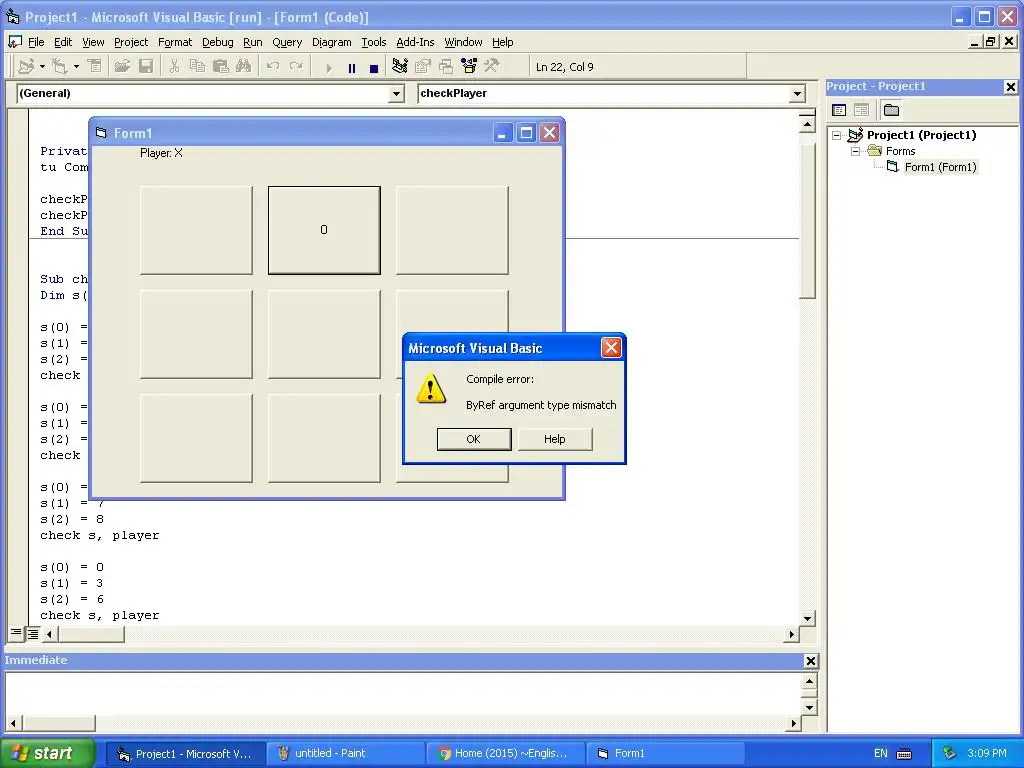The height and width of the screenshot is (768, 1024).
Task: Click the Find binoculars icon
Action: point(244,66)
